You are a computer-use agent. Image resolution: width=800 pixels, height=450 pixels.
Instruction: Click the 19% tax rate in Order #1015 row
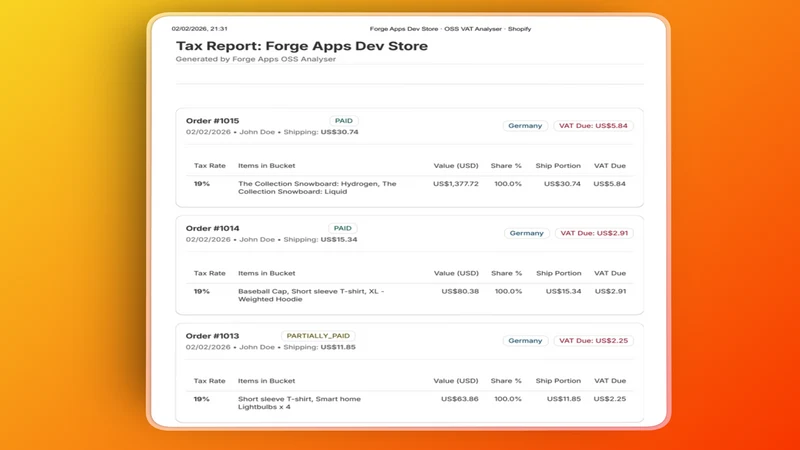pyautogui.click(x=202, y=184)
